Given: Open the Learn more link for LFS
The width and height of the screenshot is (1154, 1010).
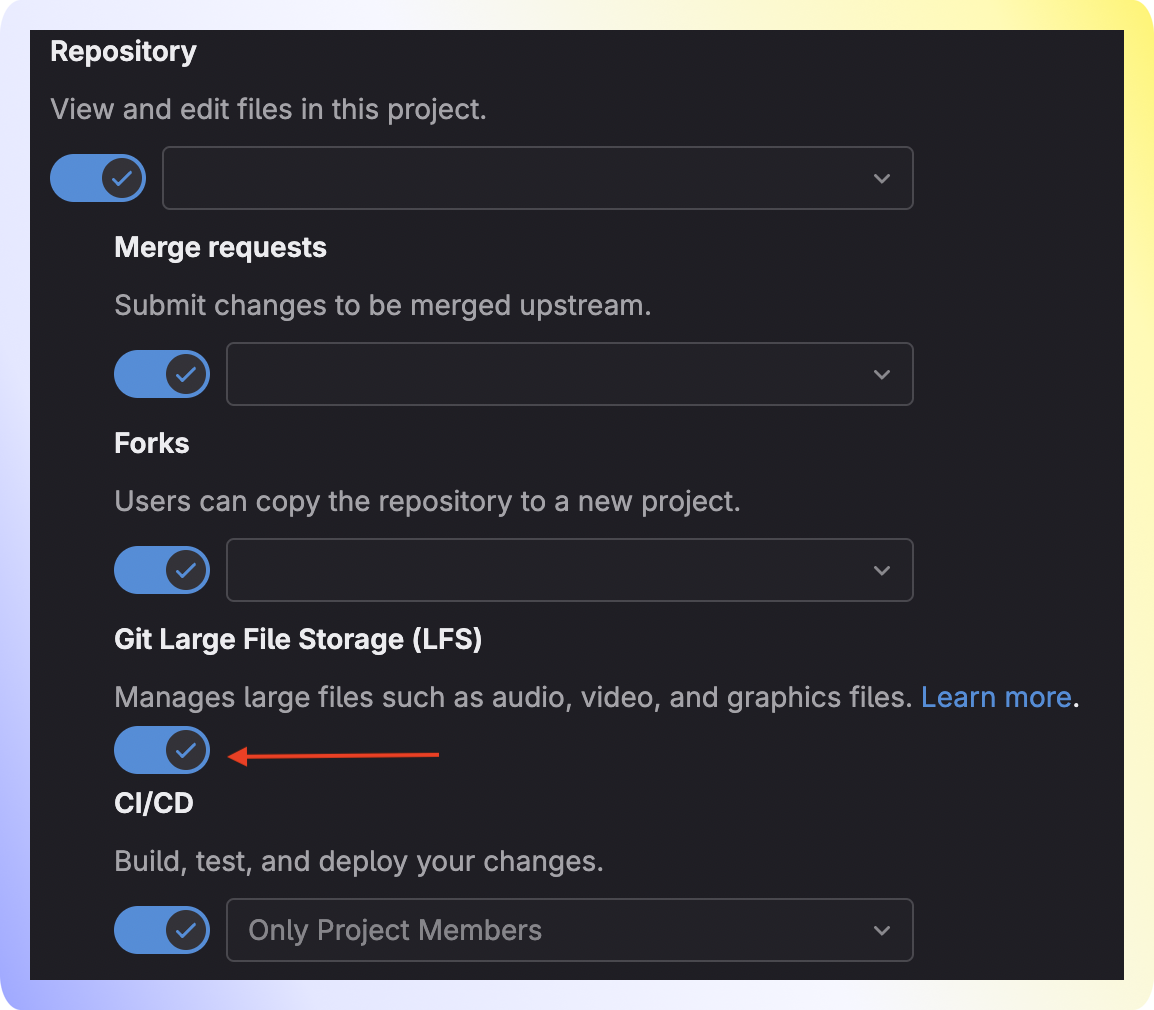Looking at the screenshot, I should tap(996, 697).
